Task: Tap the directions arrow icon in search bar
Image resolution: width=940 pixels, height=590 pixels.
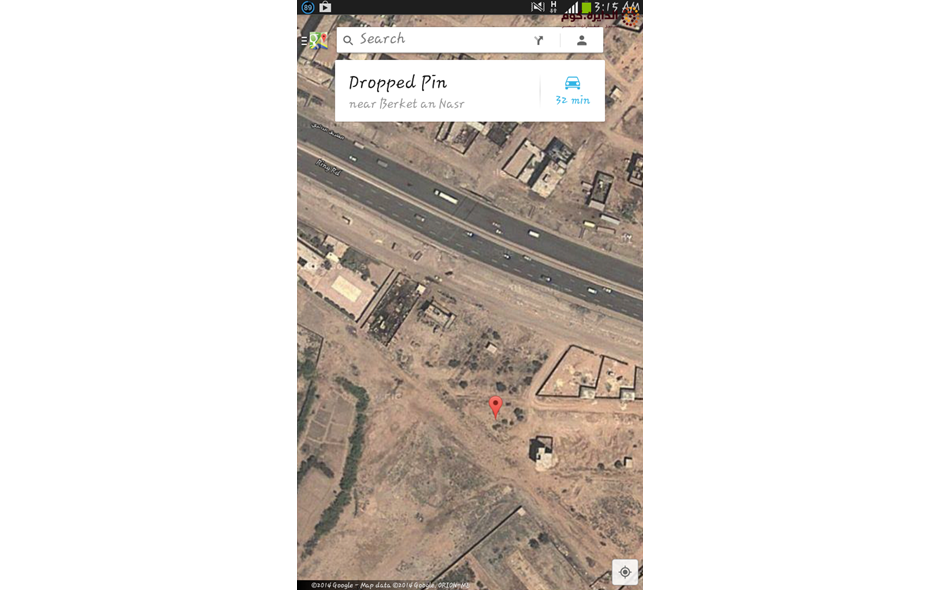Action: [538, 40]
